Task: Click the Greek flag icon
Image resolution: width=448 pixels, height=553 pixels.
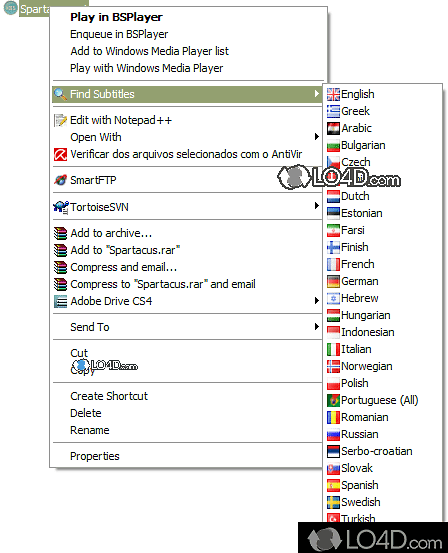Action: click(x=333, y=111)
